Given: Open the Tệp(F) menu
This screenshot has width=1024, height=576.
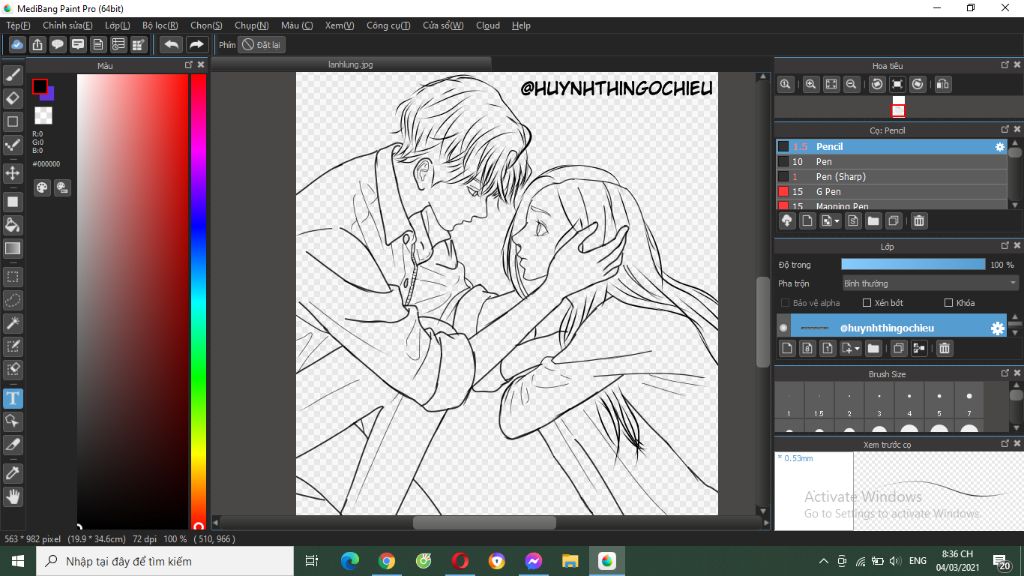Looking at the screenshot, I should (x=18, y=25).
